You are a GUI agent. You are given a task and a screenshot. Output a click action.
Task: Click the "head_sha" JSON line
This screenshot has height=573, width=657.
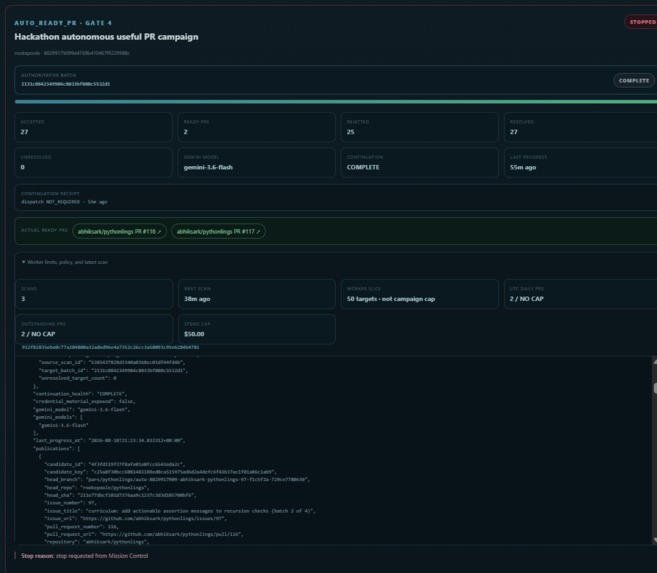tap(120, 495)
